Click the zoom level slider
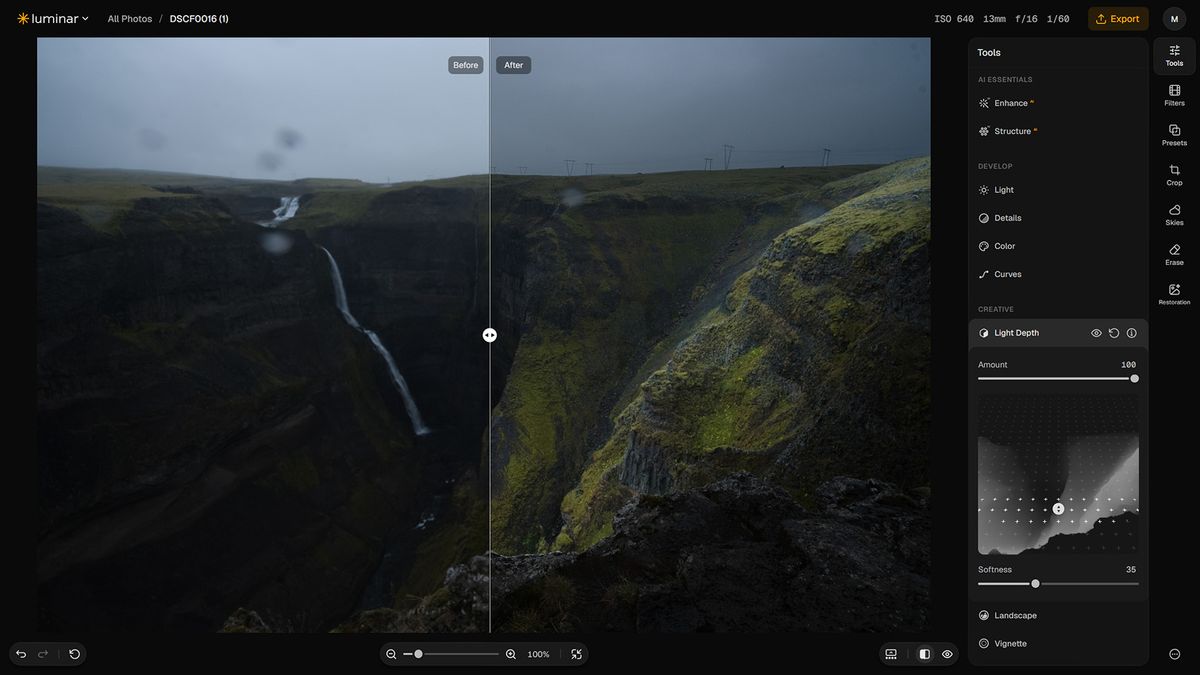Image resolution: width=1200 pixels, height=675 pixels. click(451, 654)
